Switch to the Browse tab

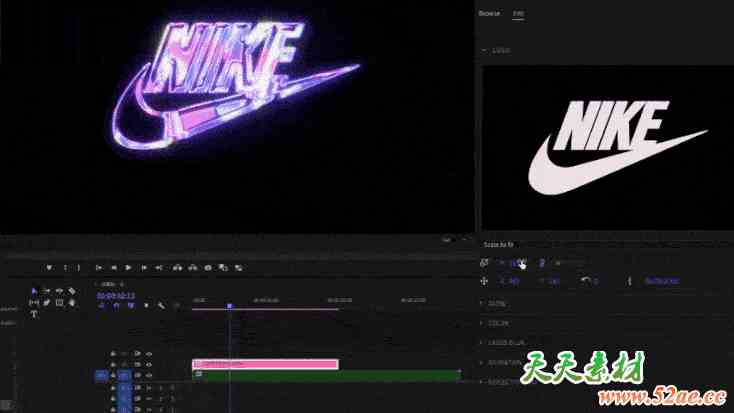489,14
